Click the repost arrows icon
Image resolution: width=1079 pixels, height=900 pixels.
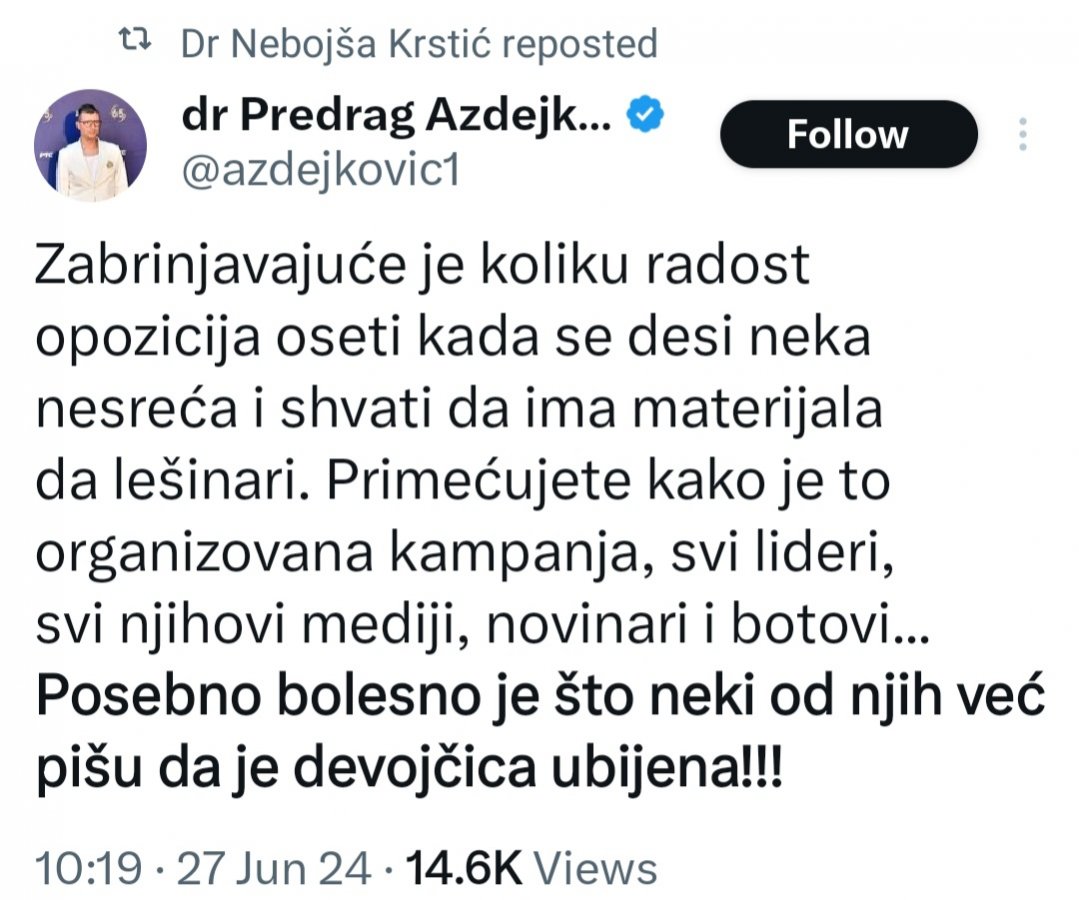point(134,42)
